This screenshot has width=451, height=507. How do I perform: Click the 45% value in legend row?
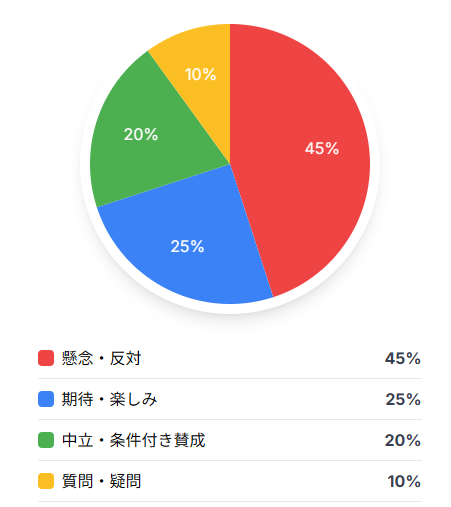click(x=403, y=359)
